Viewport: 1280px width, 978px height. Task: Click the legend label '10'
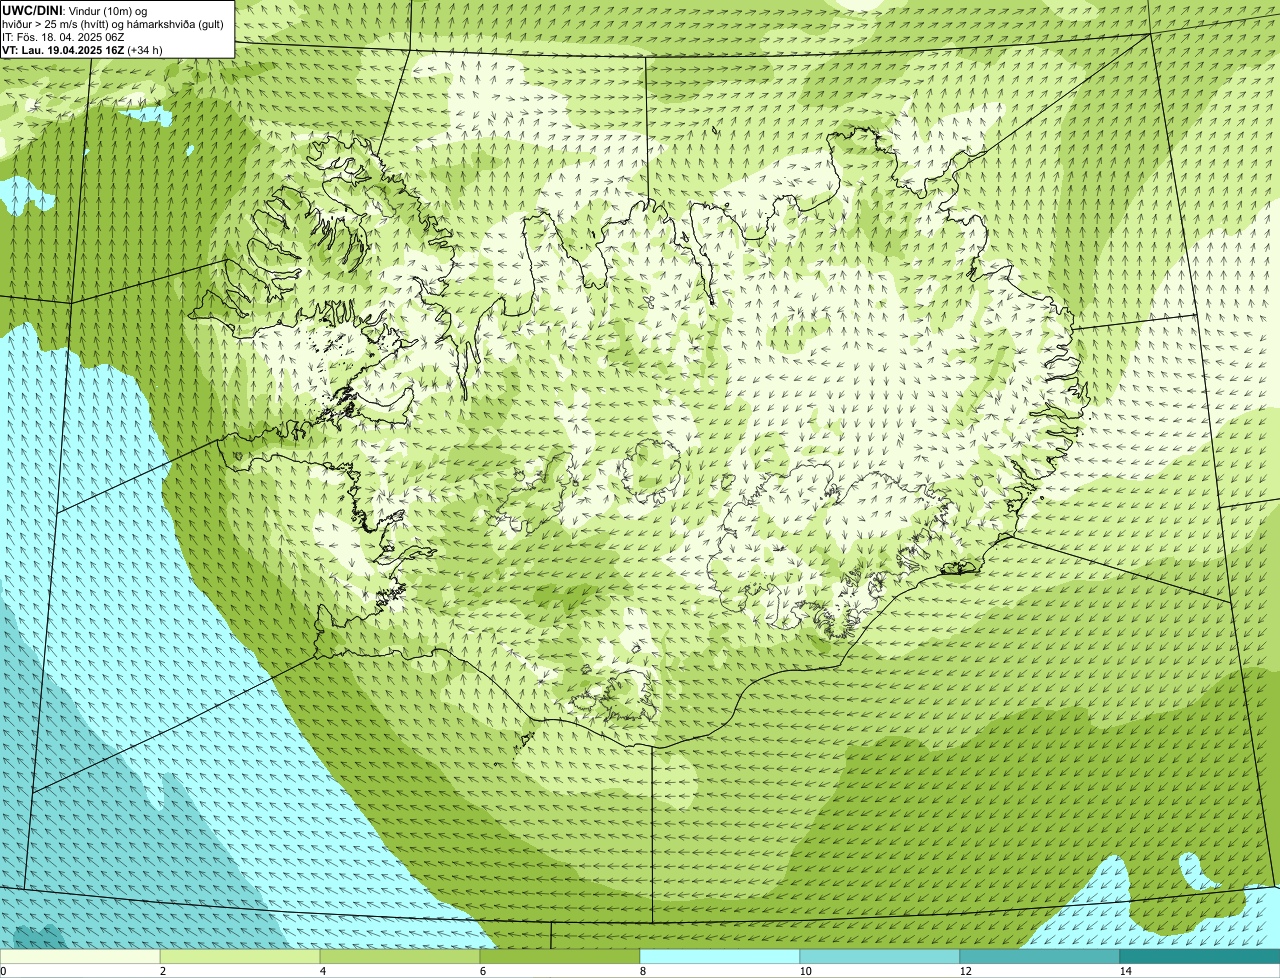pos(805,971)
